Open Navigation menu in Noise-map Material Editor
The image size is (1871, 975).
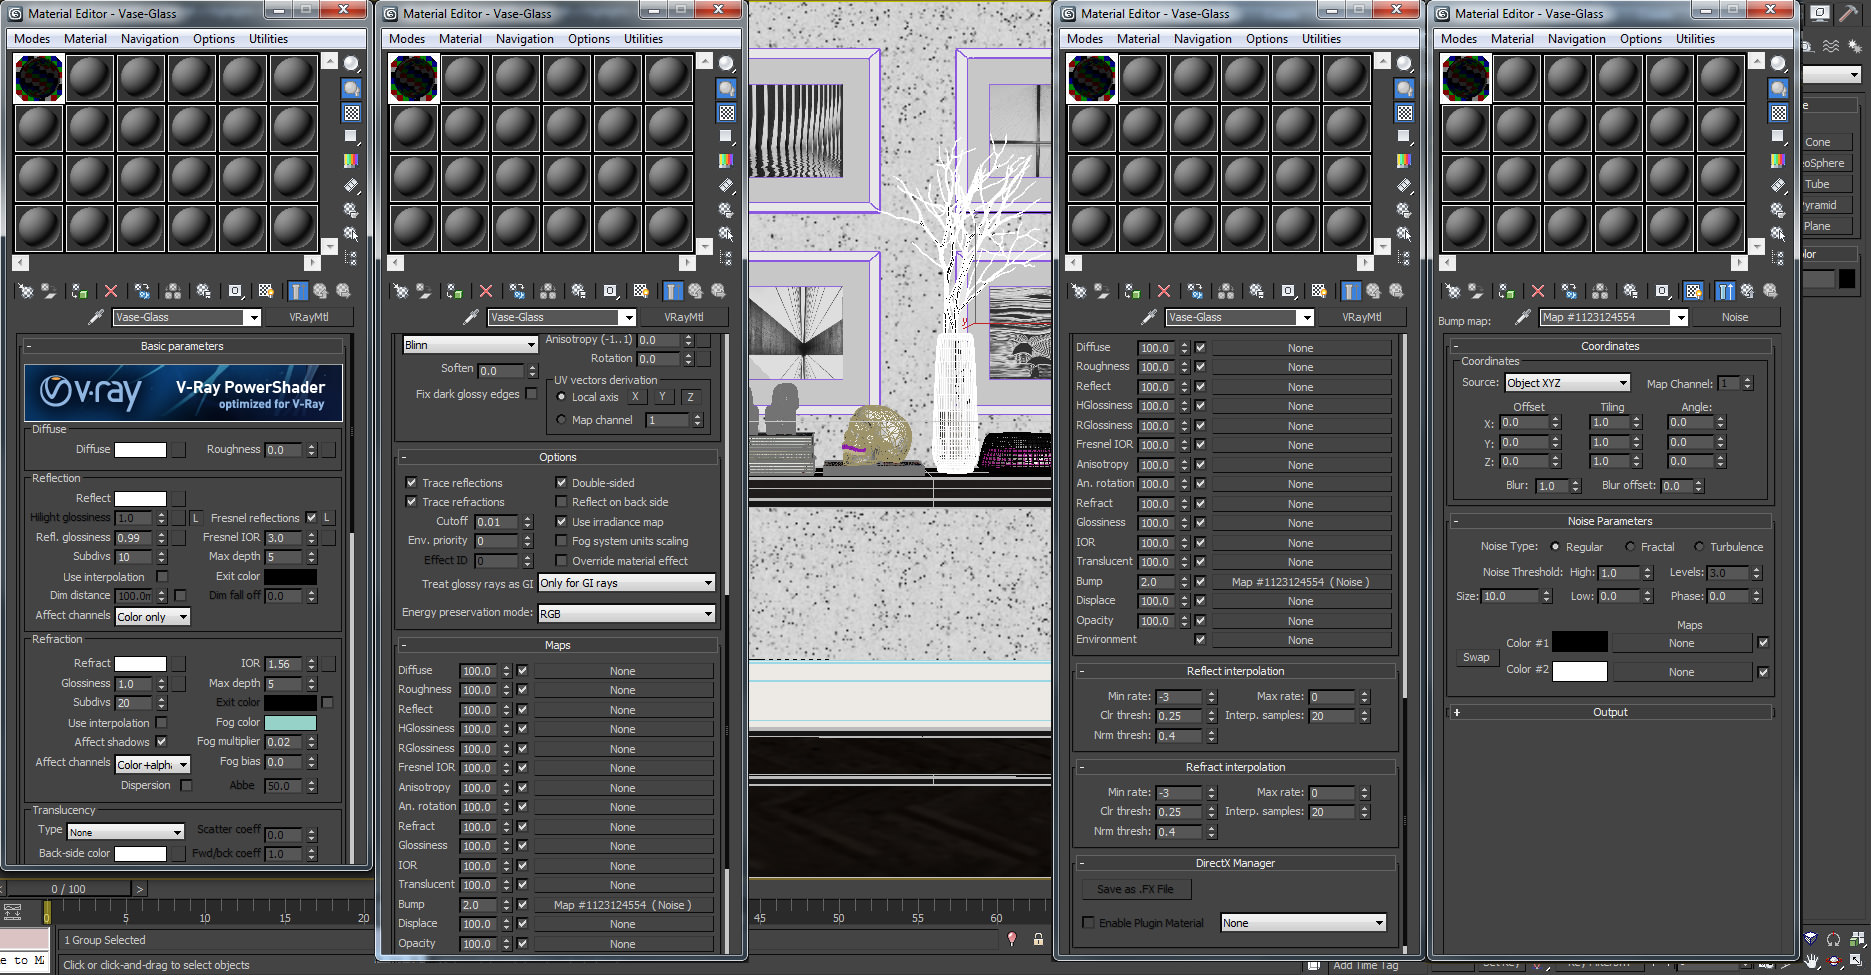click(x=1576, y=39)
